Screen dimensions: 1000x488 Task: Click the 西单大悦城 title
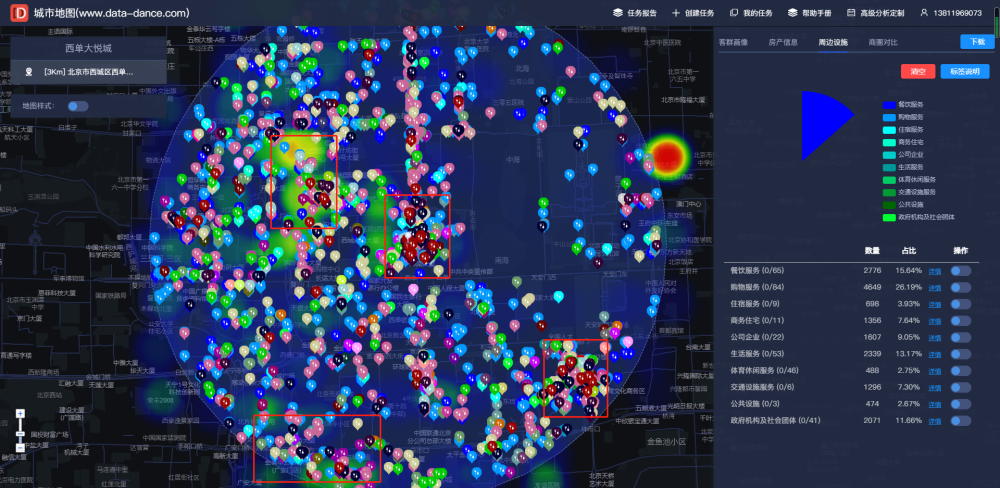89,48
